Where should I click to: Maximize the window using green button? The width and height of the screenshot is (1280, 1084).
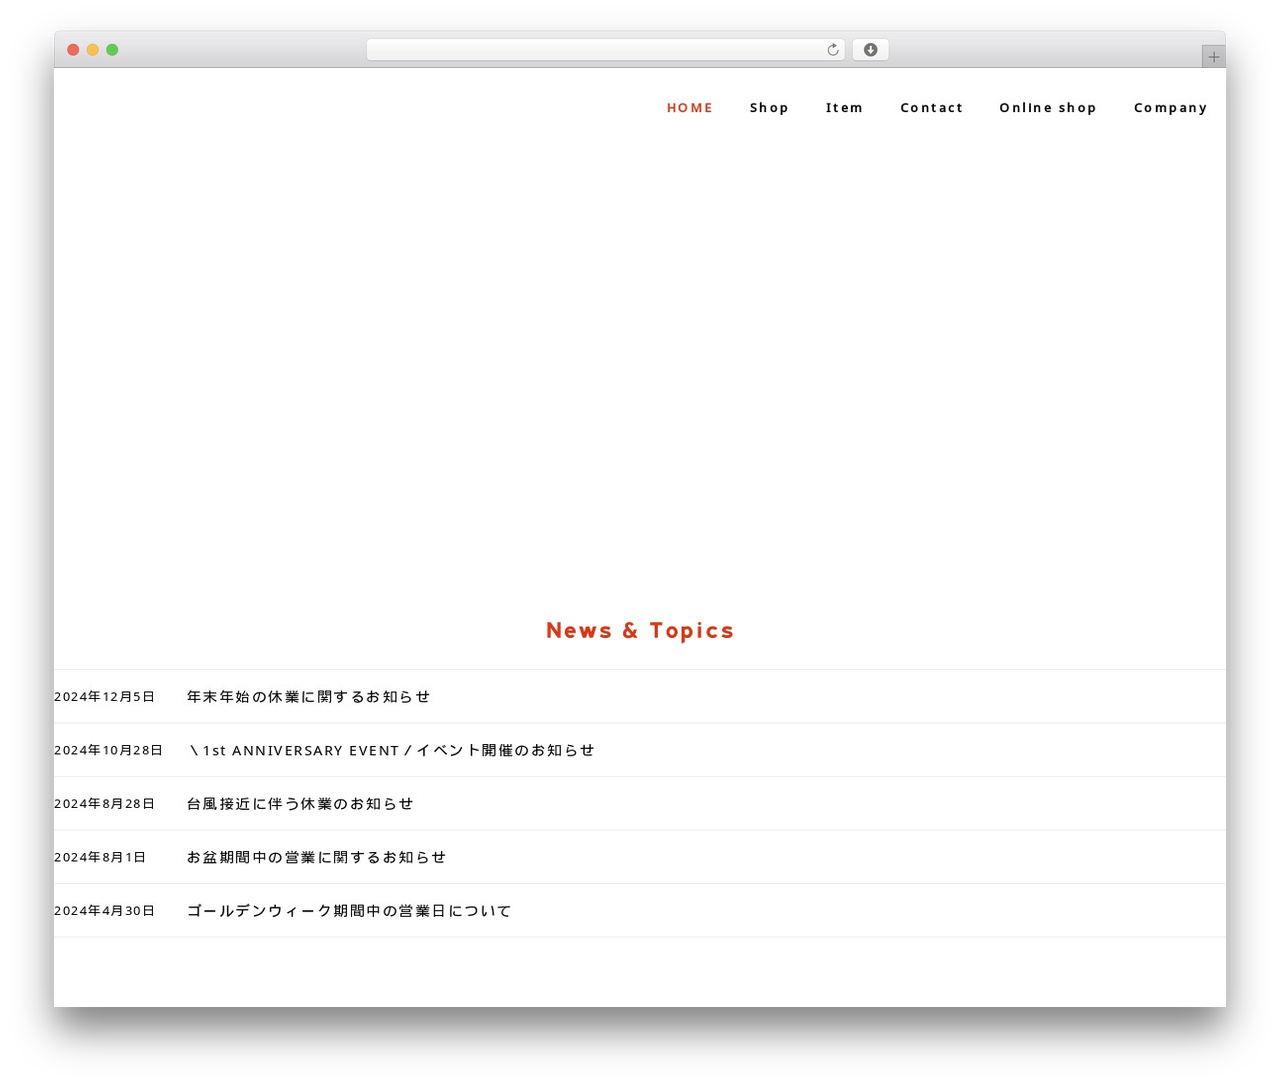112,50
